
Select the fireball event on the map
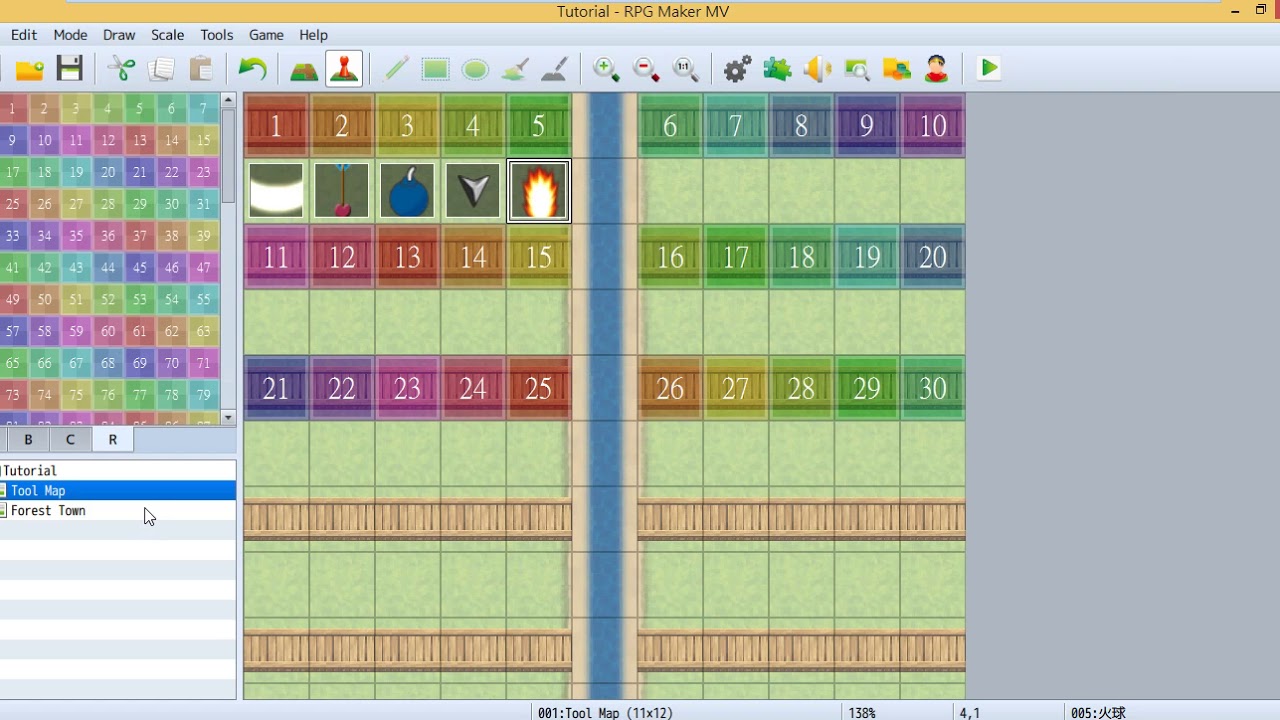point(539,190)
